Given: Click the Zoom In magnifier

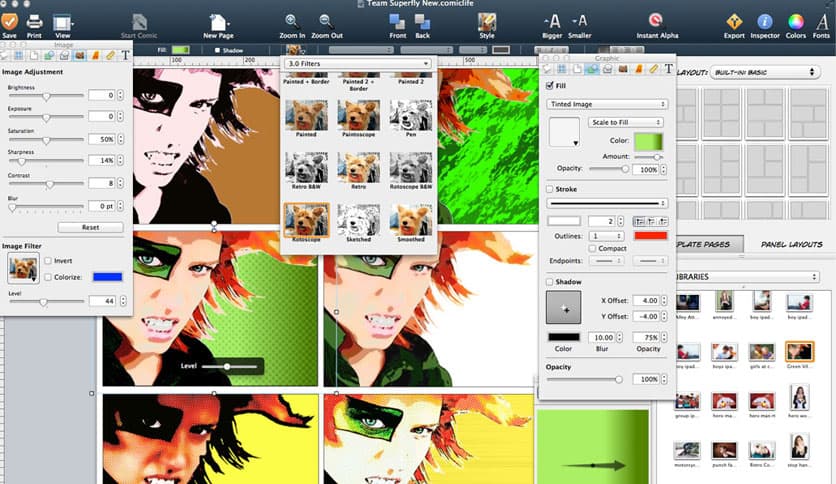Looking at the screenshot, I should pos(292,21).
